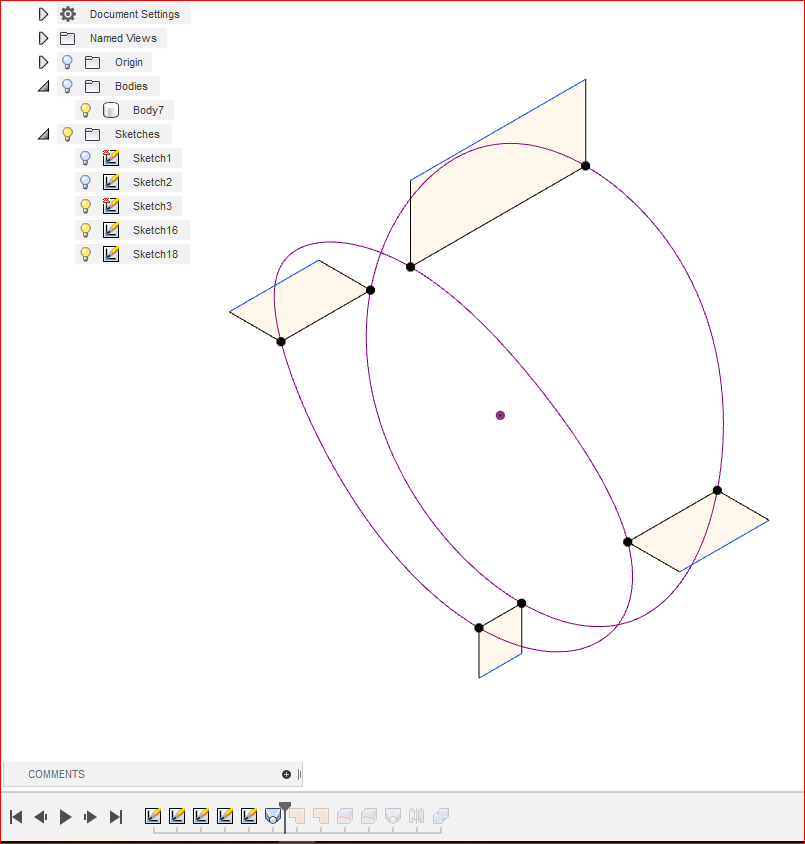The image size is (805, 844).
Task: Click the Named Views folder icon
Action: [x=67, y=38]
